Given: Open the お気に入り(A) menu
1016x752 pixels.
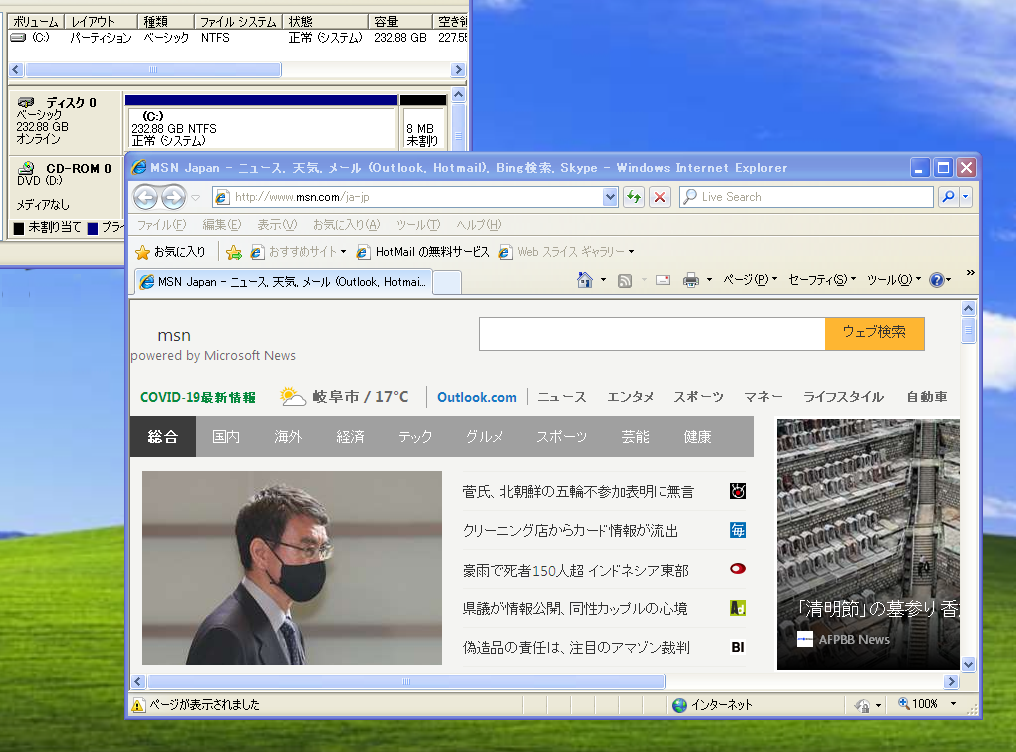Looking at the screenshot, I should 347,225.
